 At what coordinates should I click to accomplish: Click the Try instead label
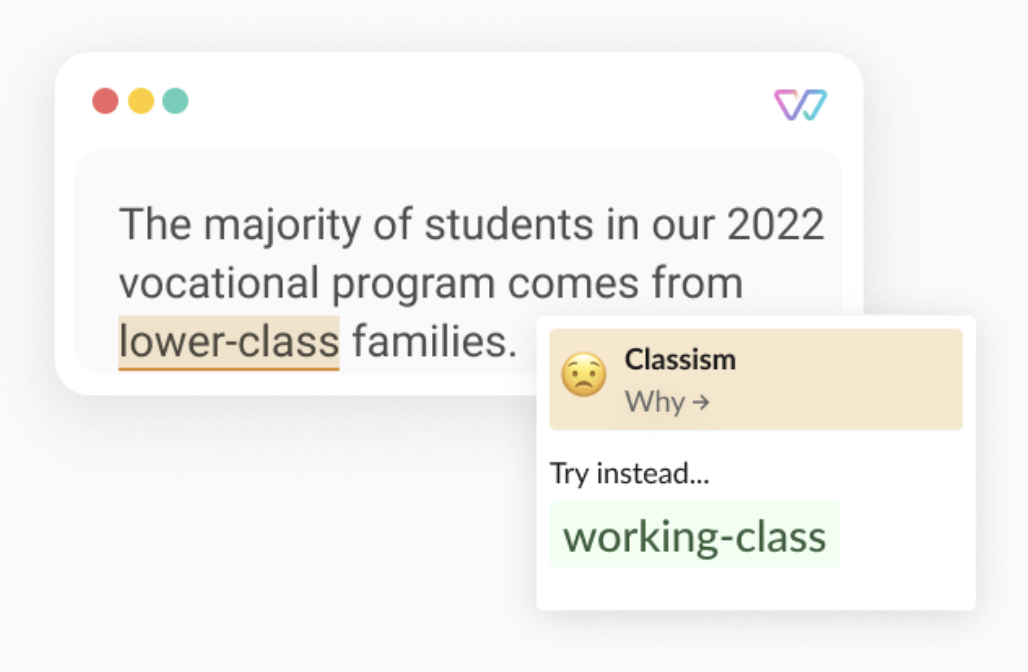click(629, 473)
